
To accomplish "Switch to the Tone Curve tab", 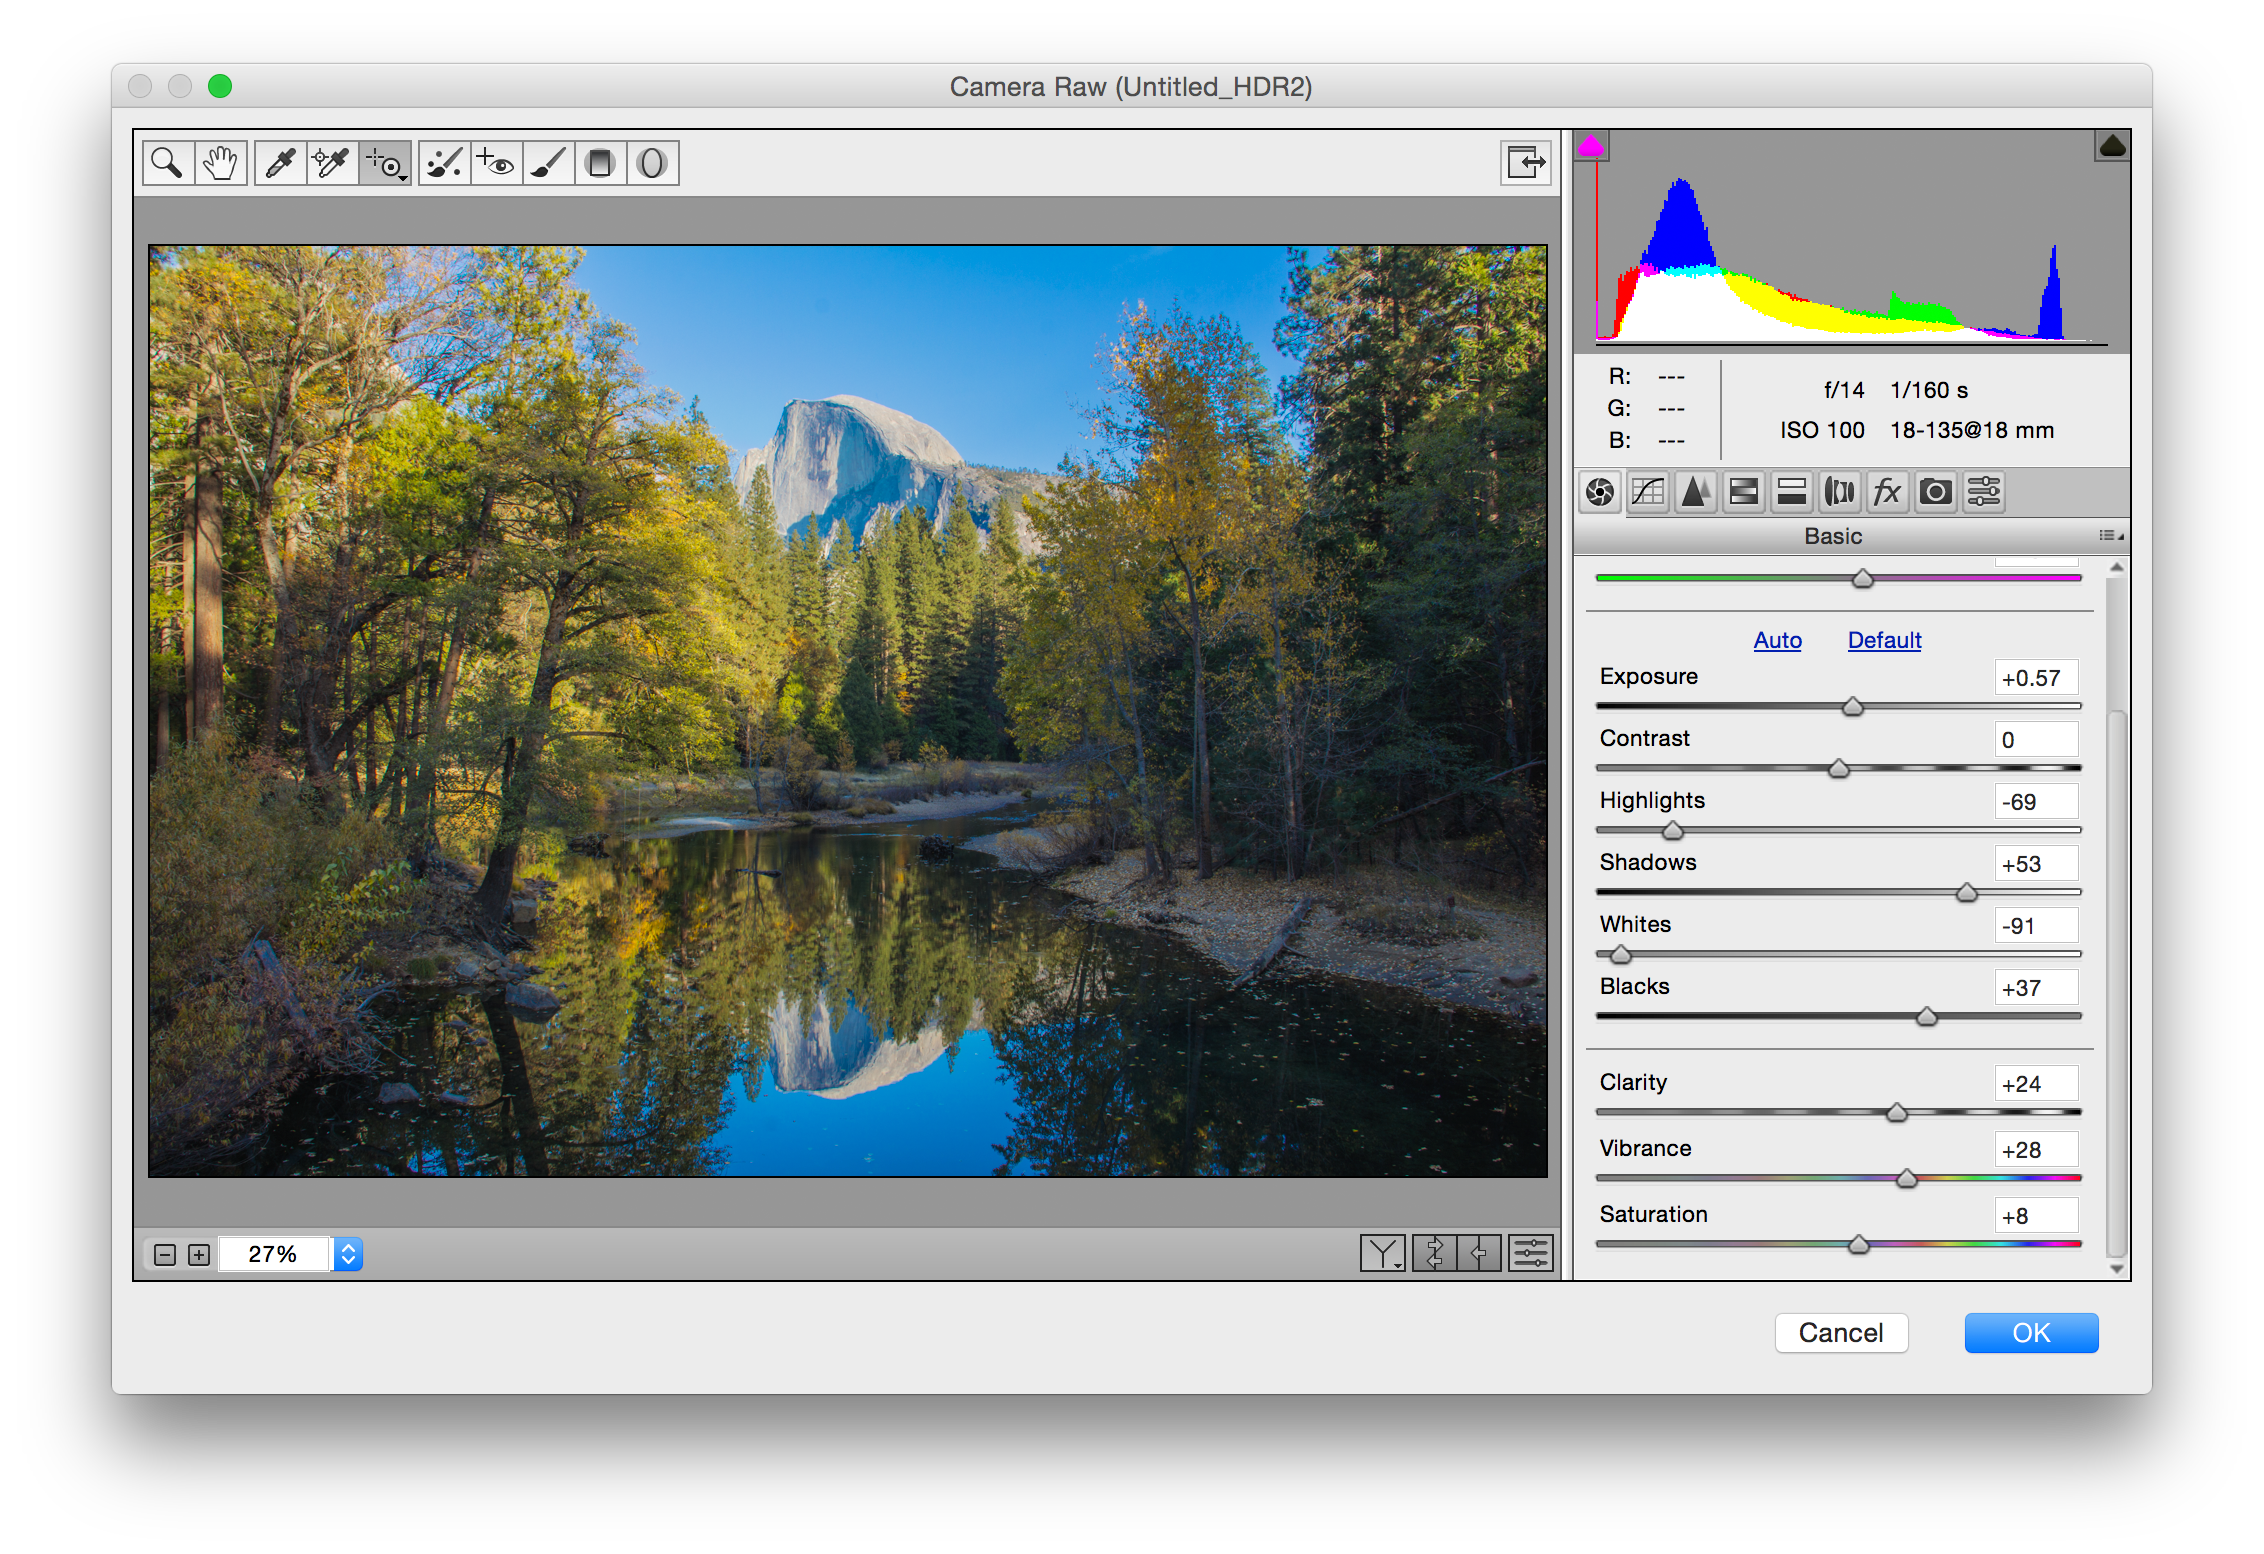I will 1648,492.
